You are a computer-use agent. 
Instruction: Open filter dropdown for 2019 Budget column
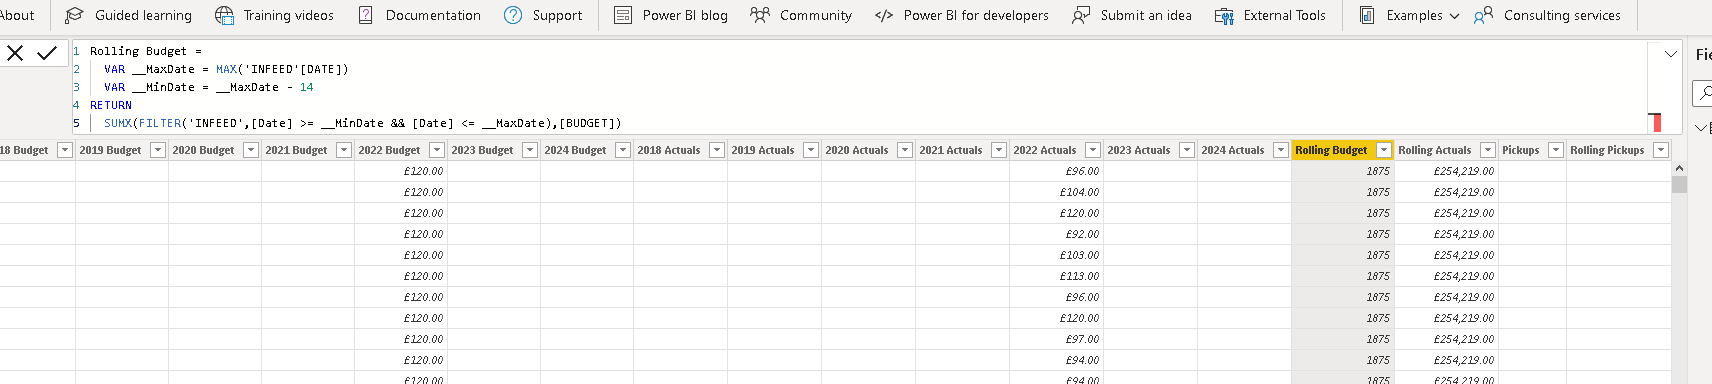tap(158, 150)
